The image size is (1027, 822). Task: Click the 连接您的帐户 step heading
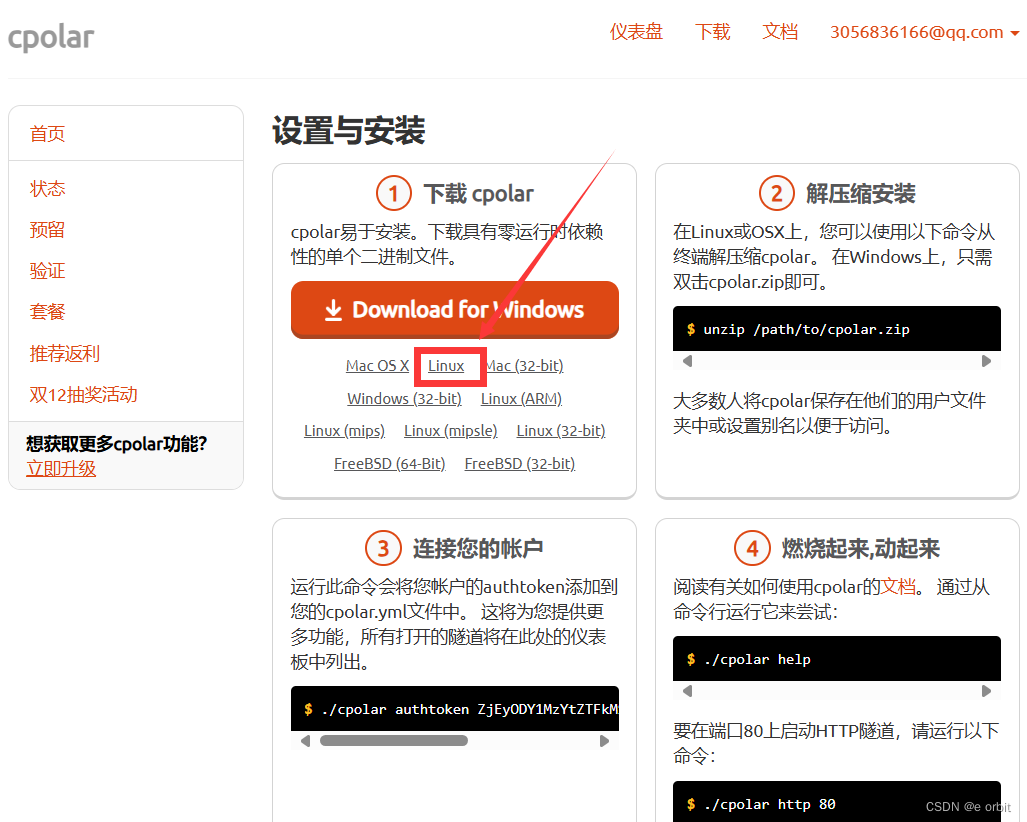(477, 548)
